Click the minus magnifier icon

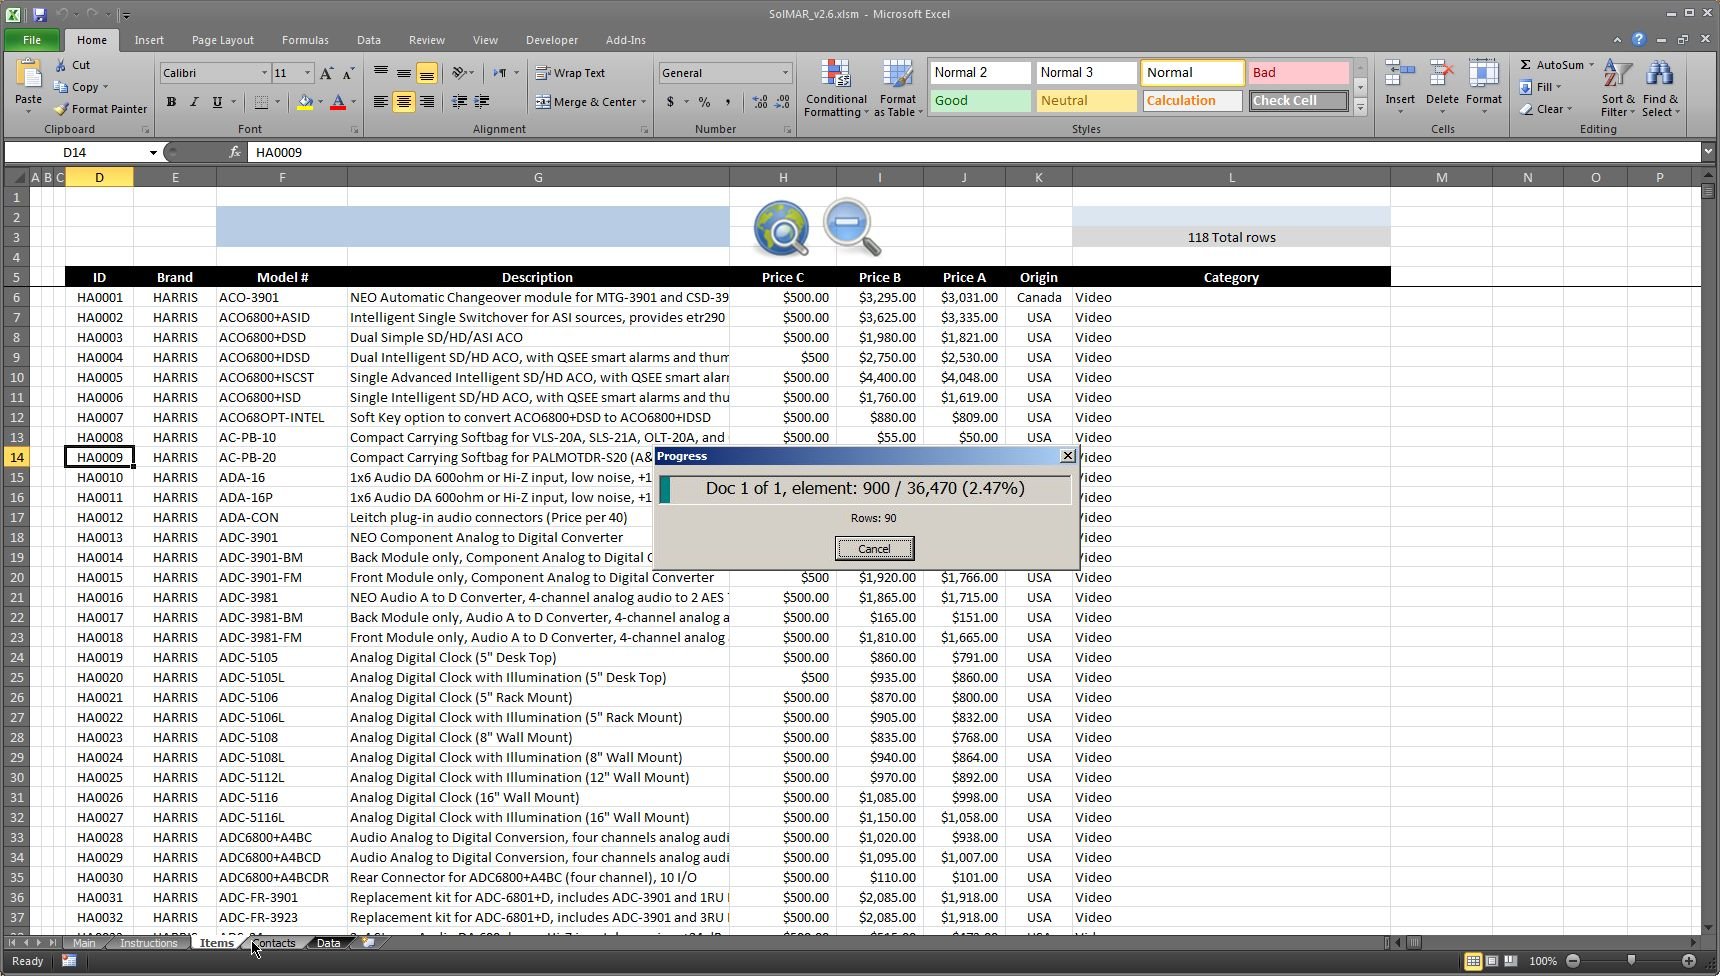852,227
